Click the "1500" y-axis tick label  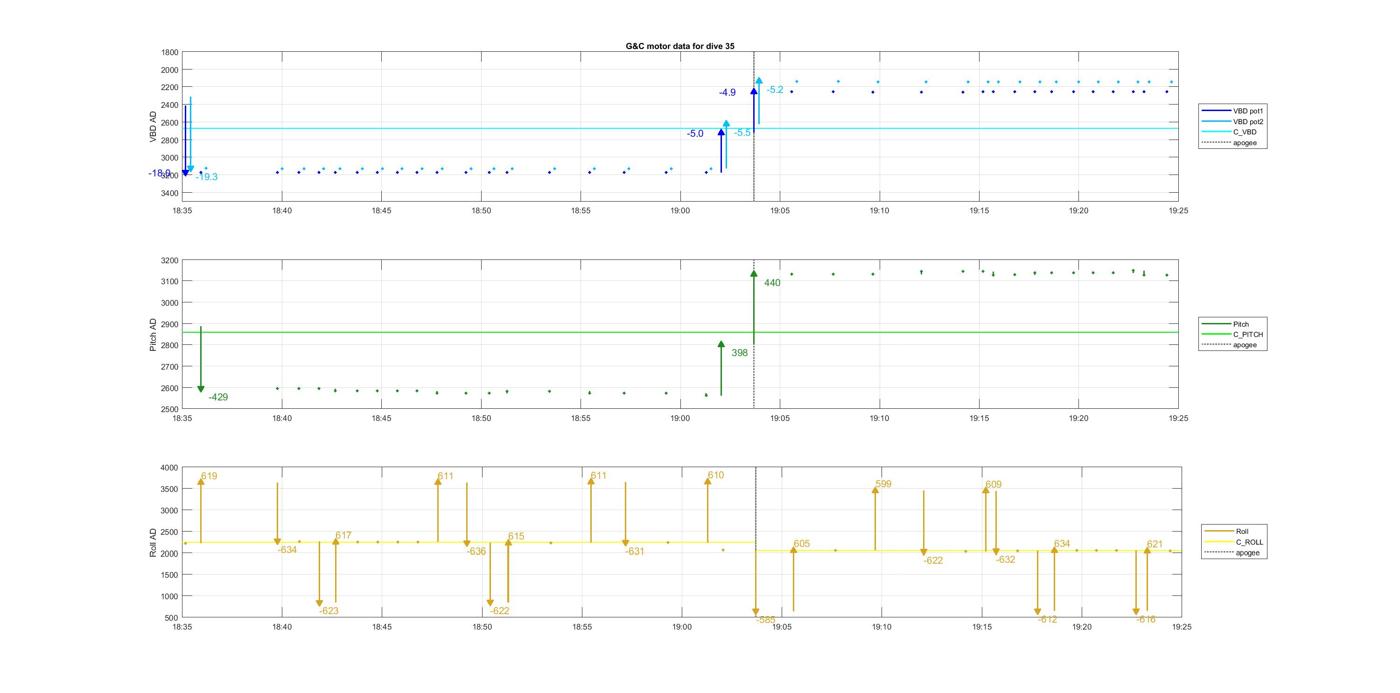coord(170,575)
